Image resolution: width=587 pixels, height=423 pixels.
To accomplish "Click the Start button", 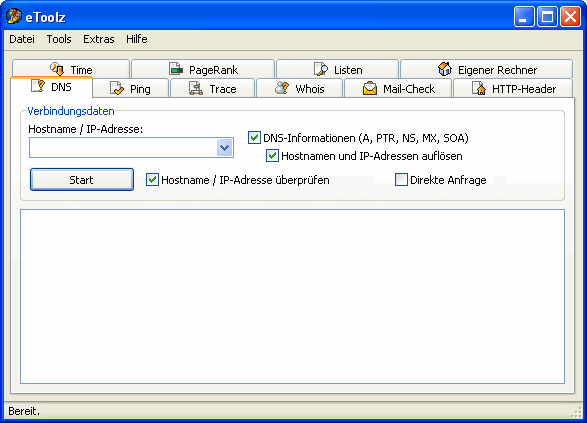I will pos(82,180).
